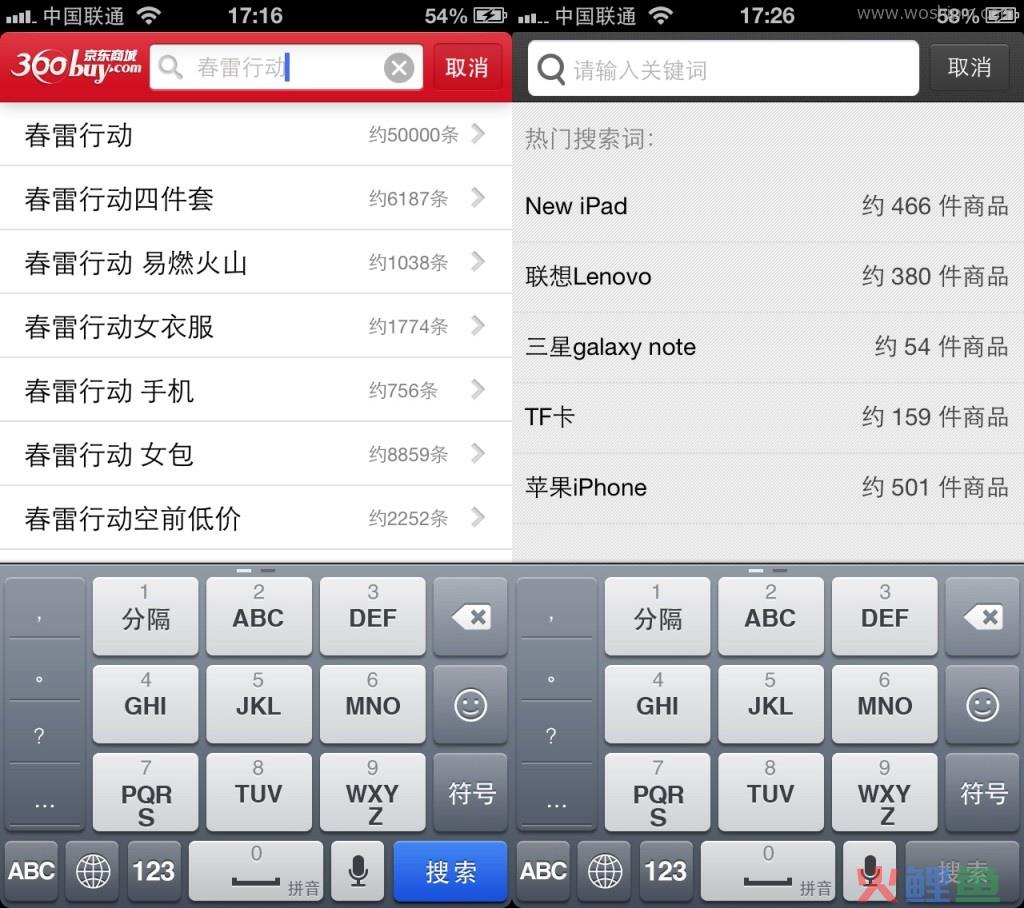Image resolution: width=1024 pixels, height=908 pixels.
Task: Tap the 拼音 space bar on left keyboard
Action: click(x=256, y=871)
